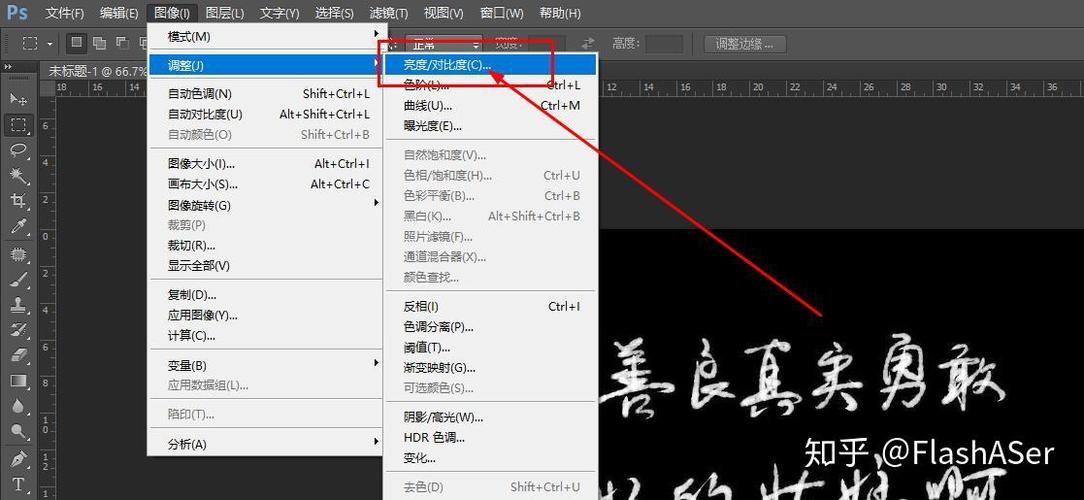Image resolution: width=1084 pixels, height=500 pixels.
Task: Expand the 变量(B) submenu
Action: [x=265, y=365]
